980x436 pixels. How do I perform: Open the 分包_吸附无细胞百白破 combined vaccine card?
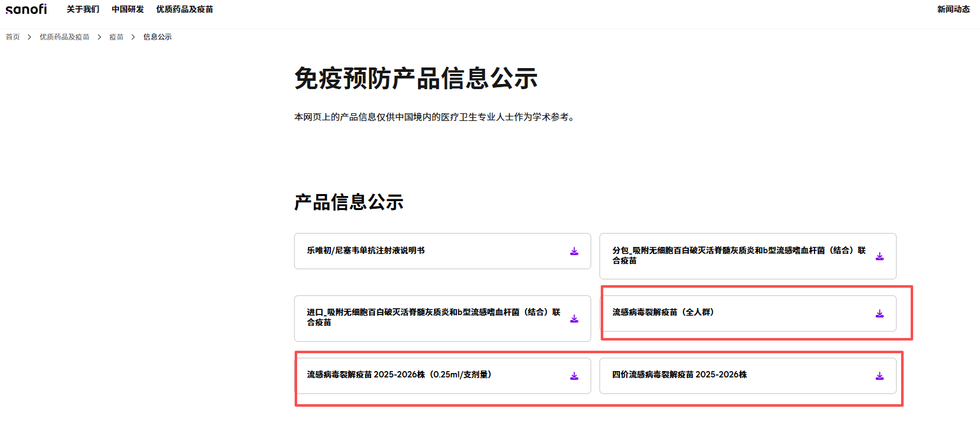pos(748,256)
